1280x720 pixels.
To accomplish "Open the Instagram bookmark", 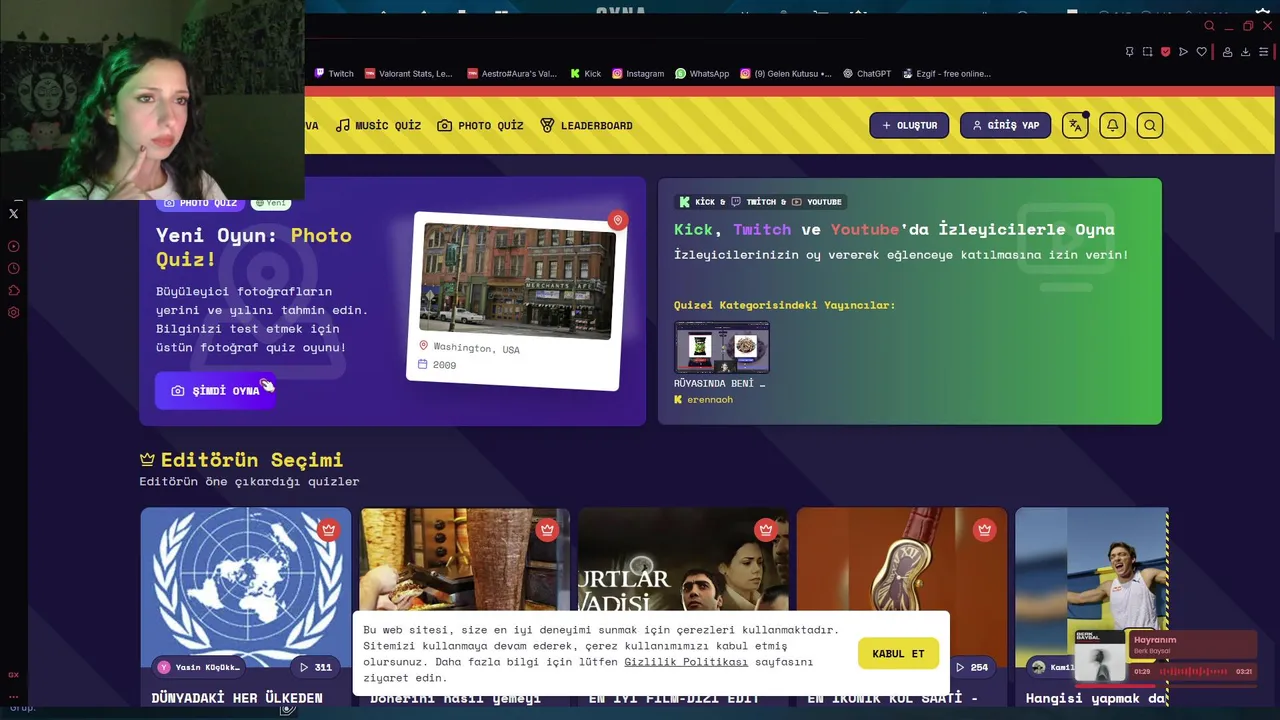I will point(638,73).
